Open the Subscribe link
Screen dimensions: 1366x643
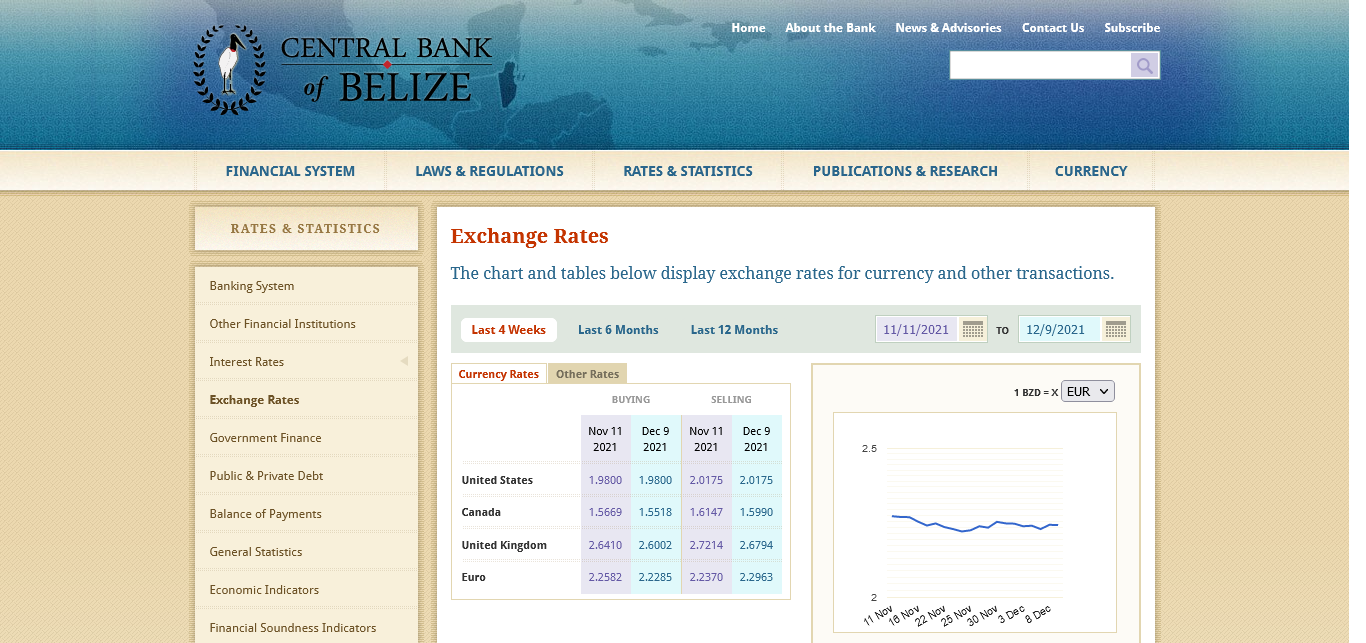coord(1132,28)
